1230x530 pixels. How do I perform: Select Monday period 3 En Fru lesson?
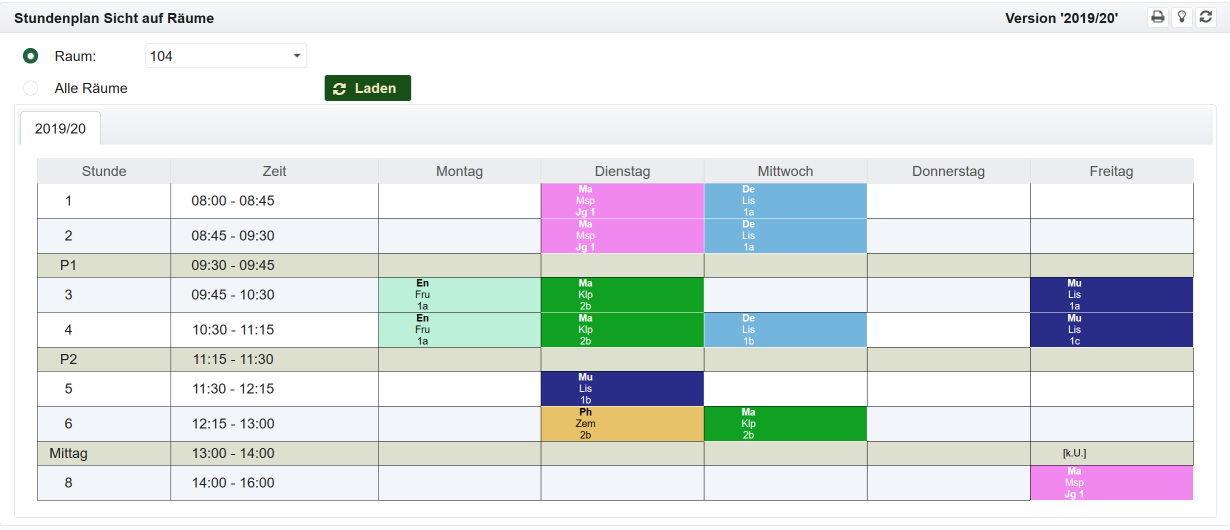pos(459,295)
